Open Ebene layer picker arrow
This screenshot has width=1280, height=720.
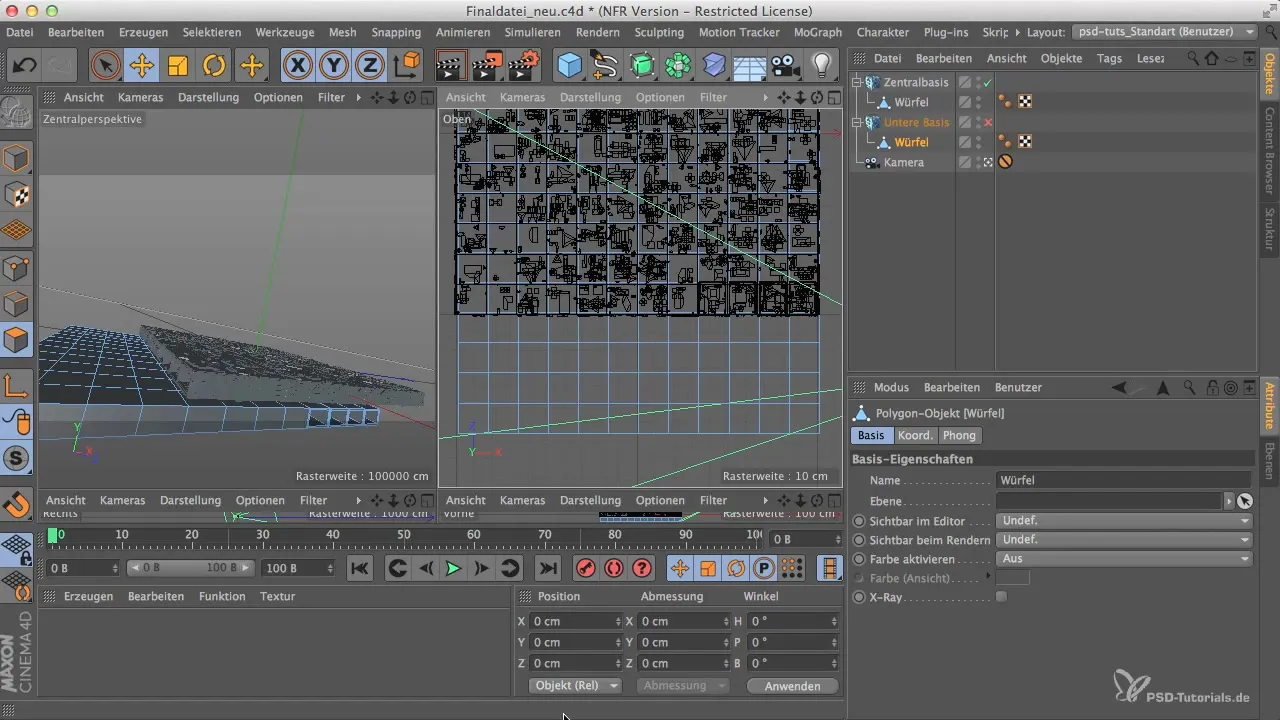1229,501
